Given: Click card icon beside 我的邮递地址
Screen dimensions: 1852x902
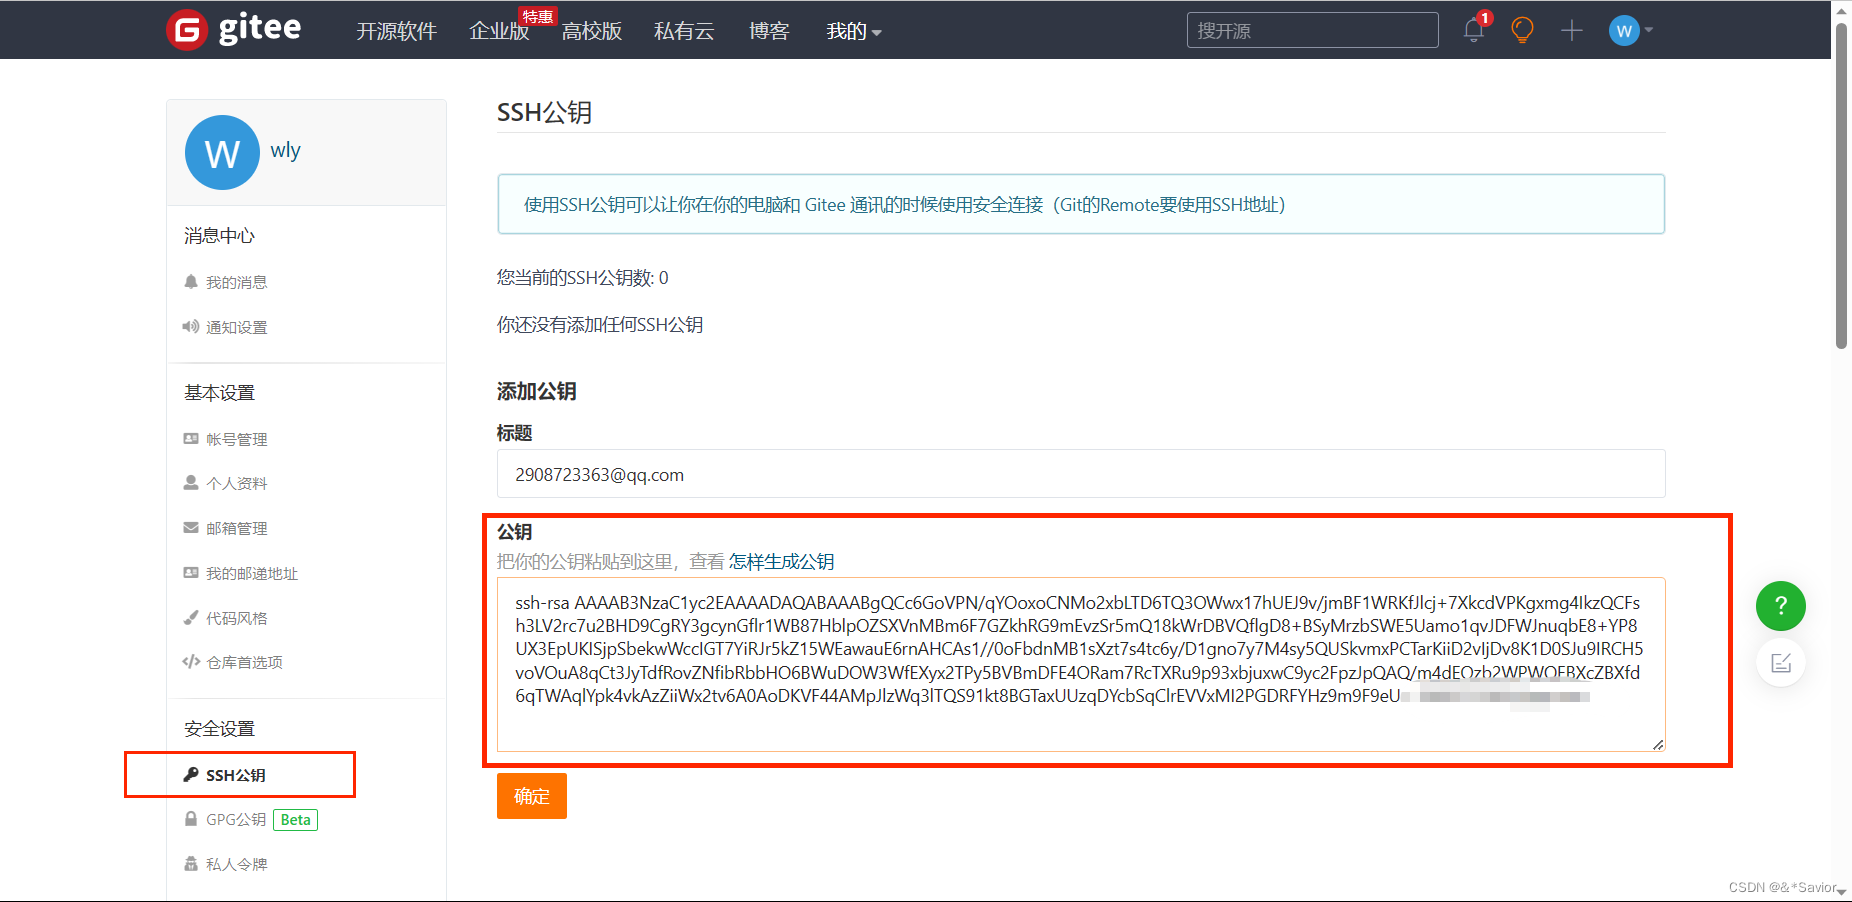Looking at the screenshot, I should click(x=191, y=573).
